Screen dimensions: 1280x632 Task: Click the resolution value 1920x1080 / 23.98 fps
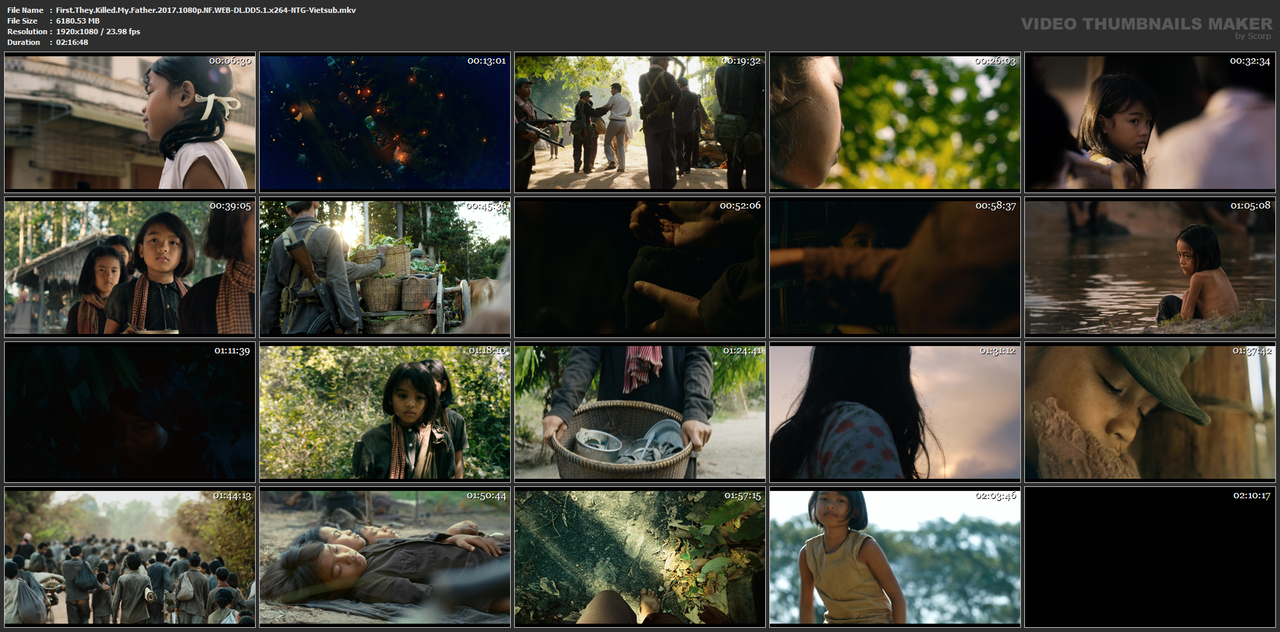(98, 32)
